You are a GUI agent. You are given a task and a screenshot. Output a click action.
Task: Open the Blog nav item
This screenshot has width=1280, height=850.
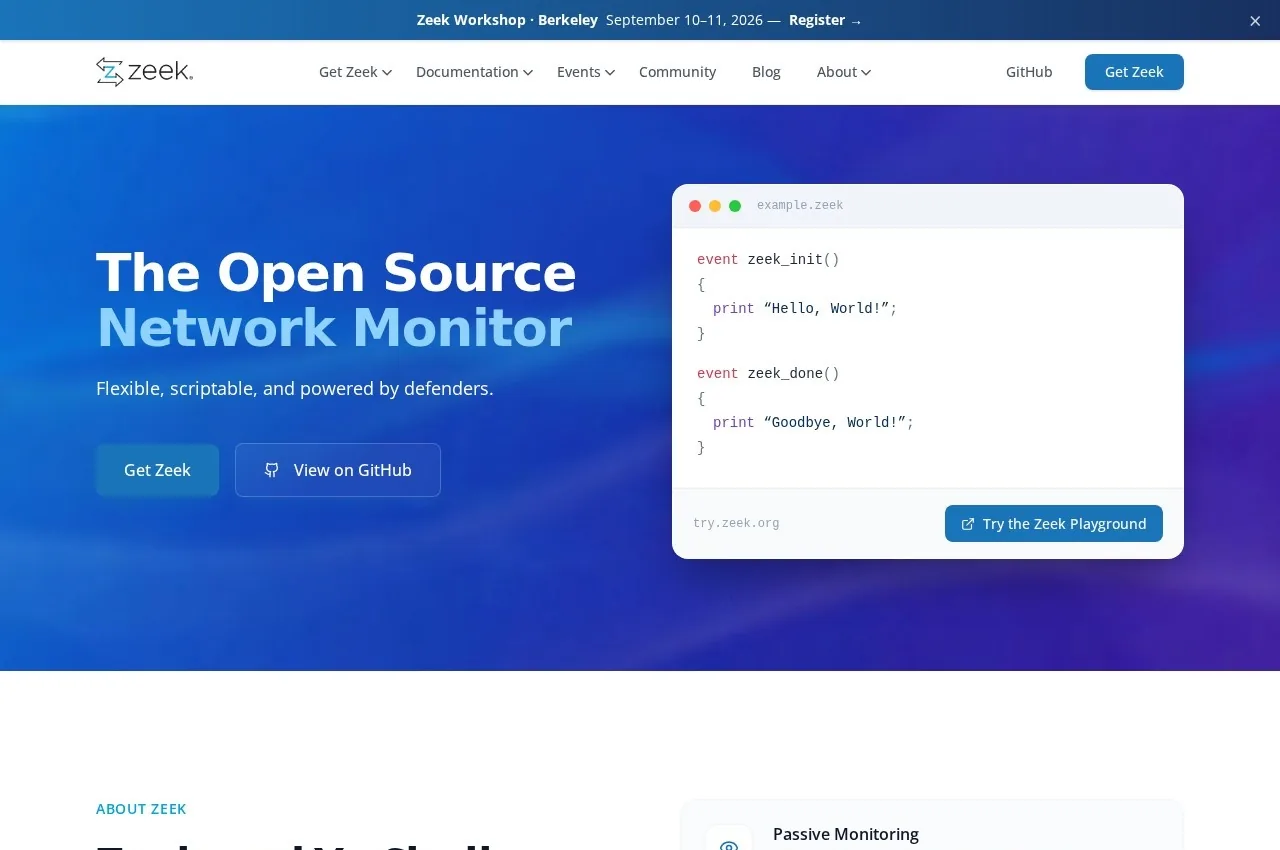pos(766,72)
